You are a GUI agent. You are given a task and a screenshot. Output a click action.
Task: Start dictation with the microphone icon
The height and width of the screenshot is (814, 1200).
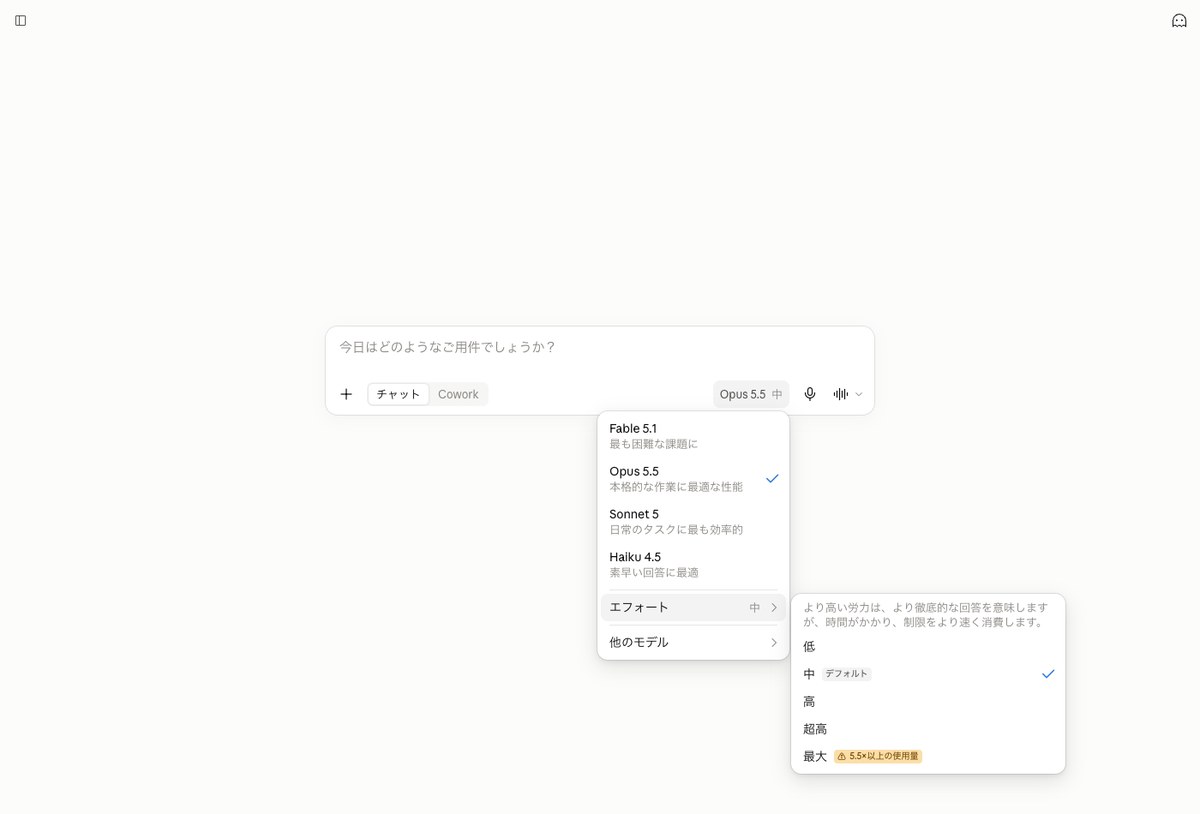(810, 394)
